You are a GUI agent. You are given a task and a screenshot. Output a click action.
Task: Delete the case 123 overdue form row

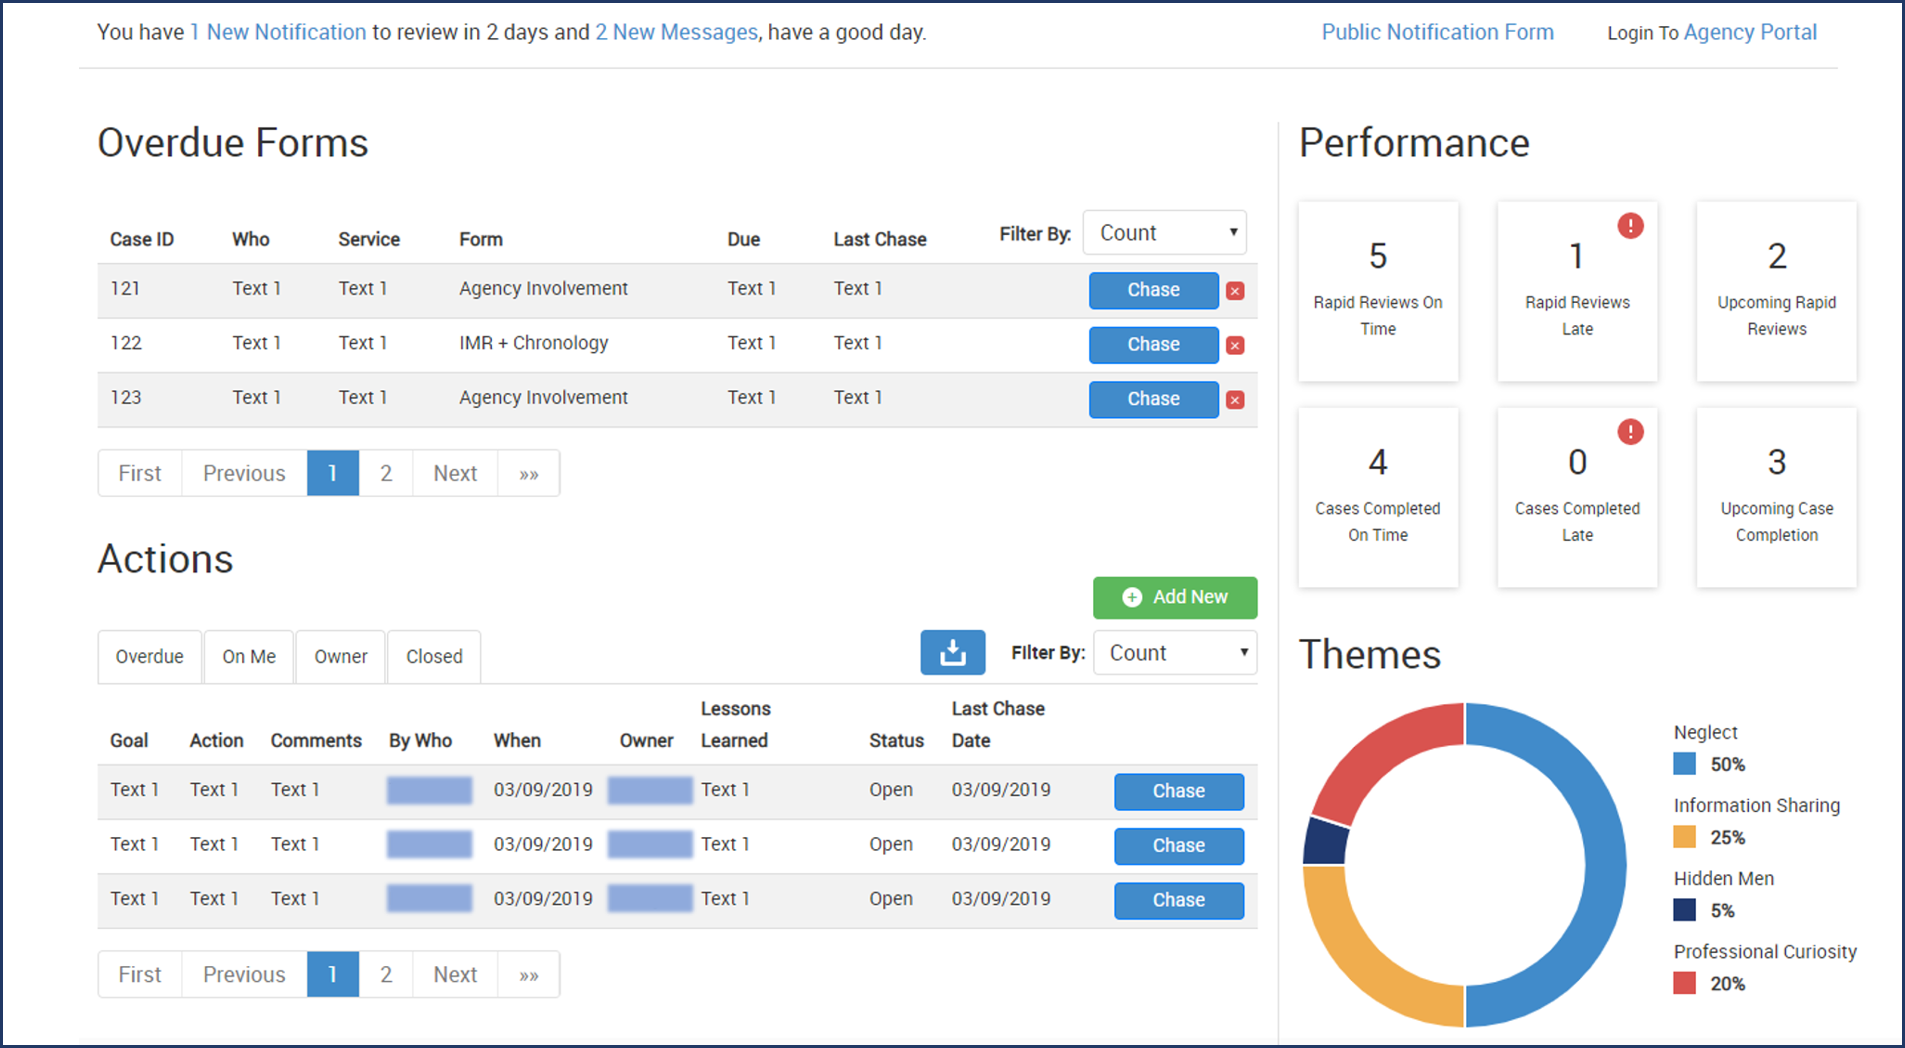coord(1235,400)
